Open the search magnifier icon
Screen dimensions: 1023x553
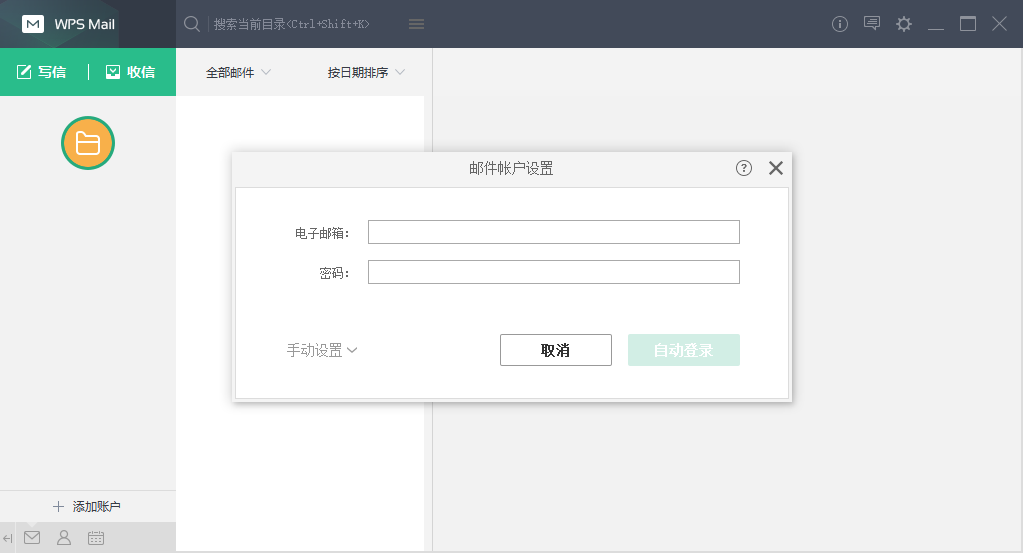(x=192, y=24)
